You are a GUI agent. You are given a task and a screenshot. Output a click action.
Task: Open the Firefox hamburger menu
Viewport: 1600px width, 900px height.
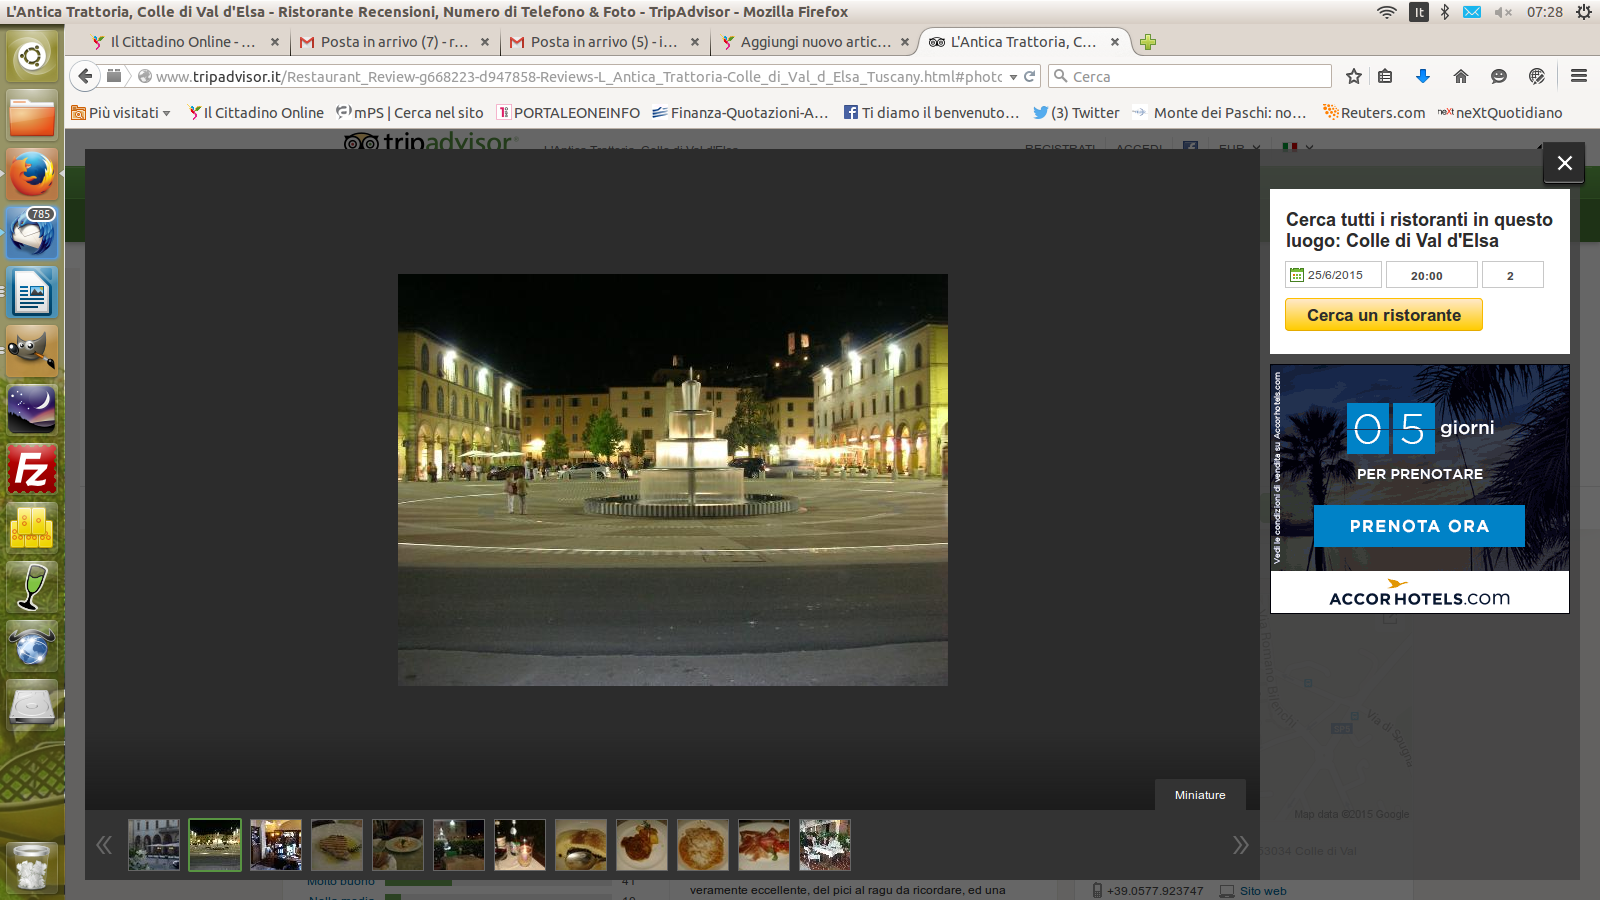click(x=1579, y=76)
